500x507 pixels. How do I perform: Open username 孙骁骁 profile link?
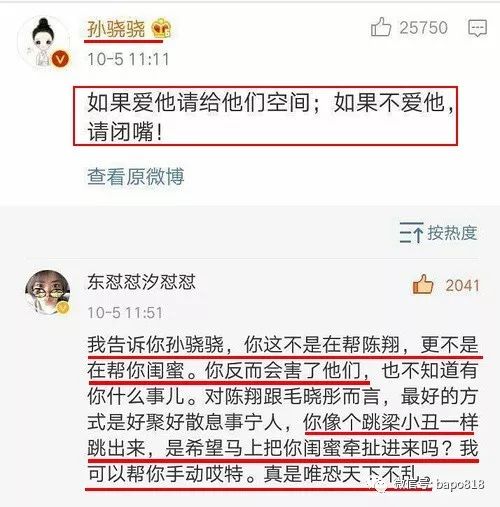116,29
